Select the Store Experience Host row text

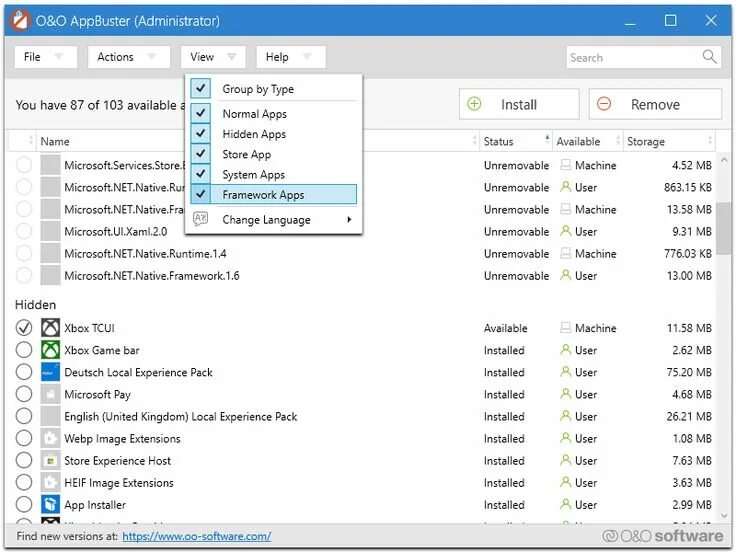pyautogui.click(x=117, y=460)
